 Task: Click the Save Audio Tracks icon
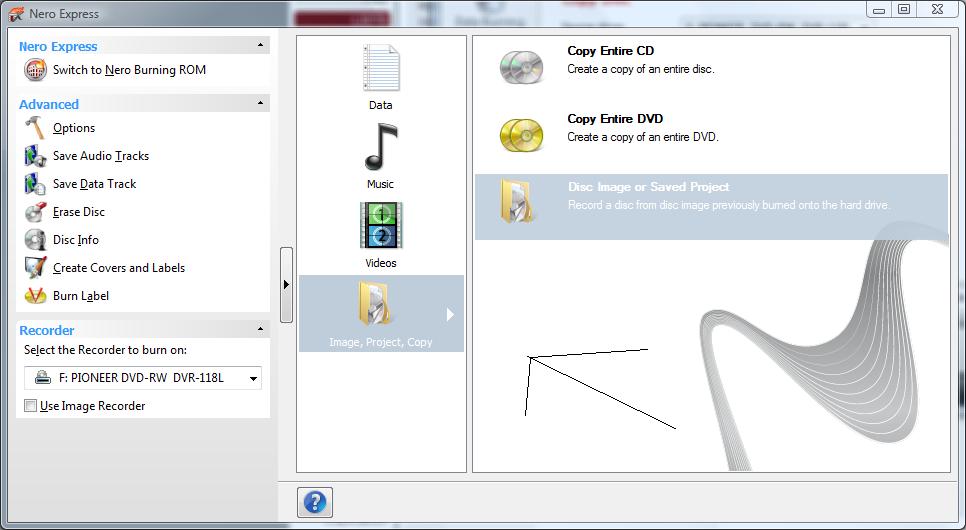pyautogui.click(x=35, y=156)
